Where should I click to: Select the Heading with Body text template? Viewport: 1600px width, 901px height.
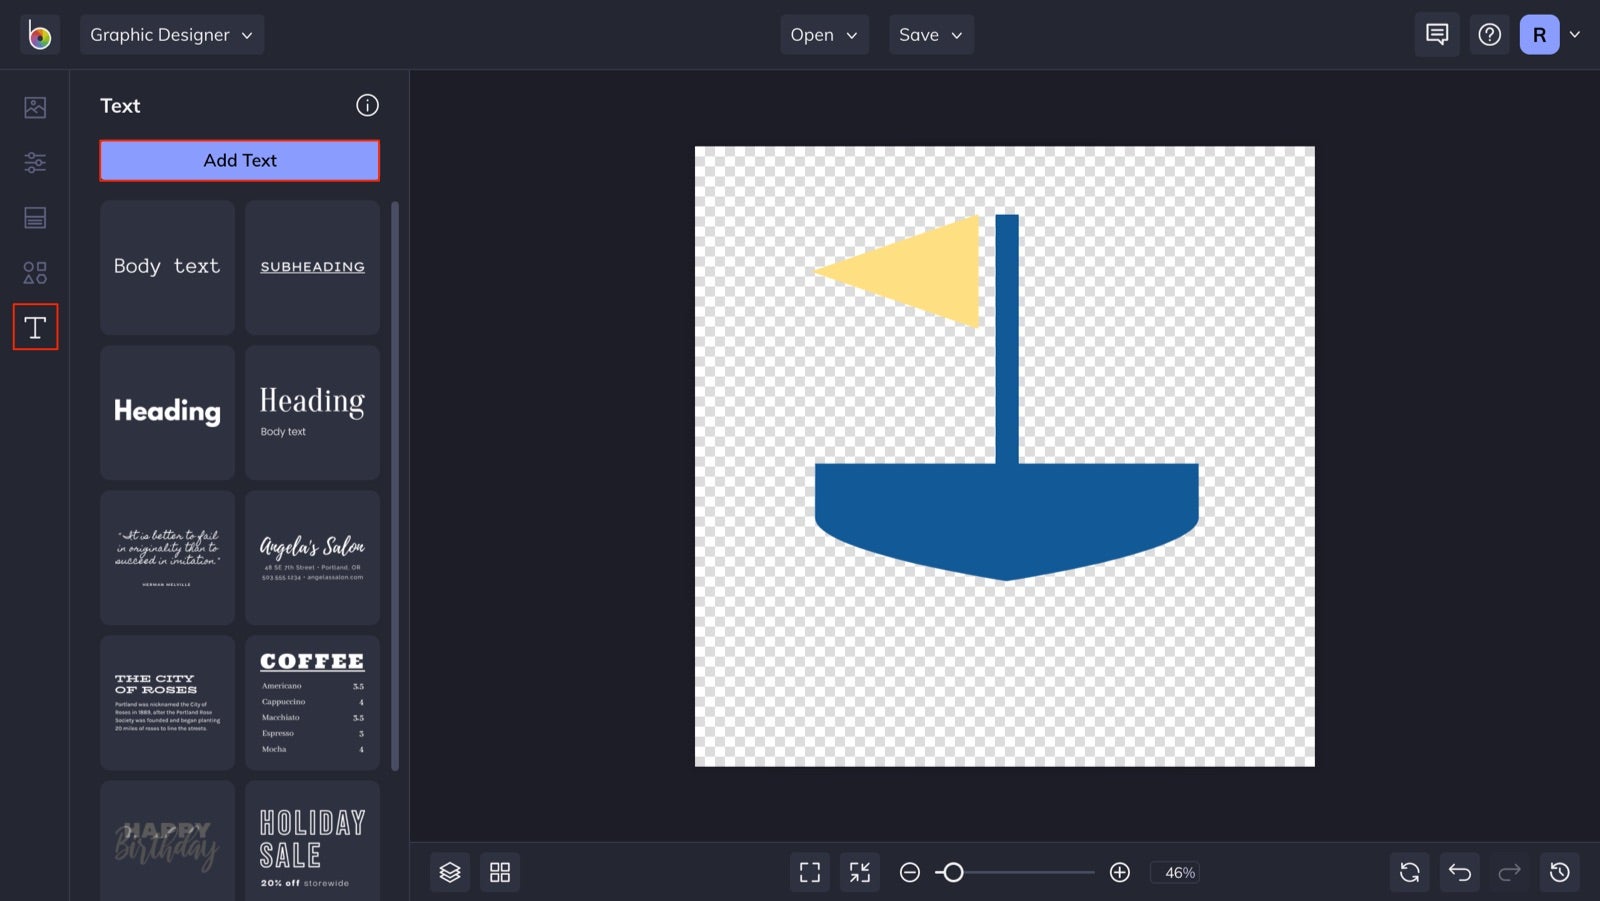point(311,412)
